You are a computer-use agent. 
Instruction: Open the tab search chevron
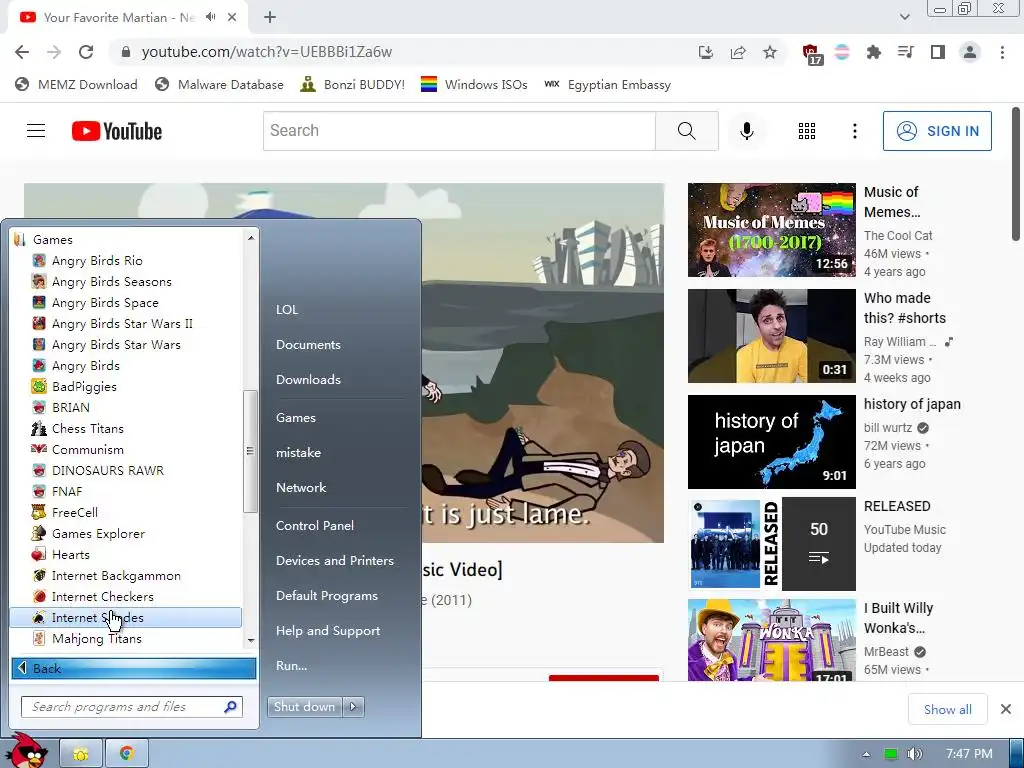click(x=904, y=17)
